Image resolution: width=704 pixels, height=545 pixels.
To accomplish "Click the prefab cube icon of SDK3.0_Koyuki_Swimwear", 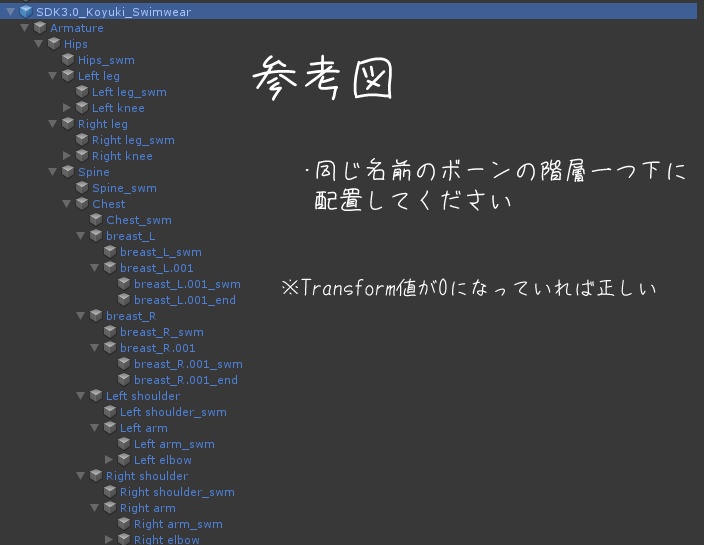I will pyautogui.click(x=26, y=12).
